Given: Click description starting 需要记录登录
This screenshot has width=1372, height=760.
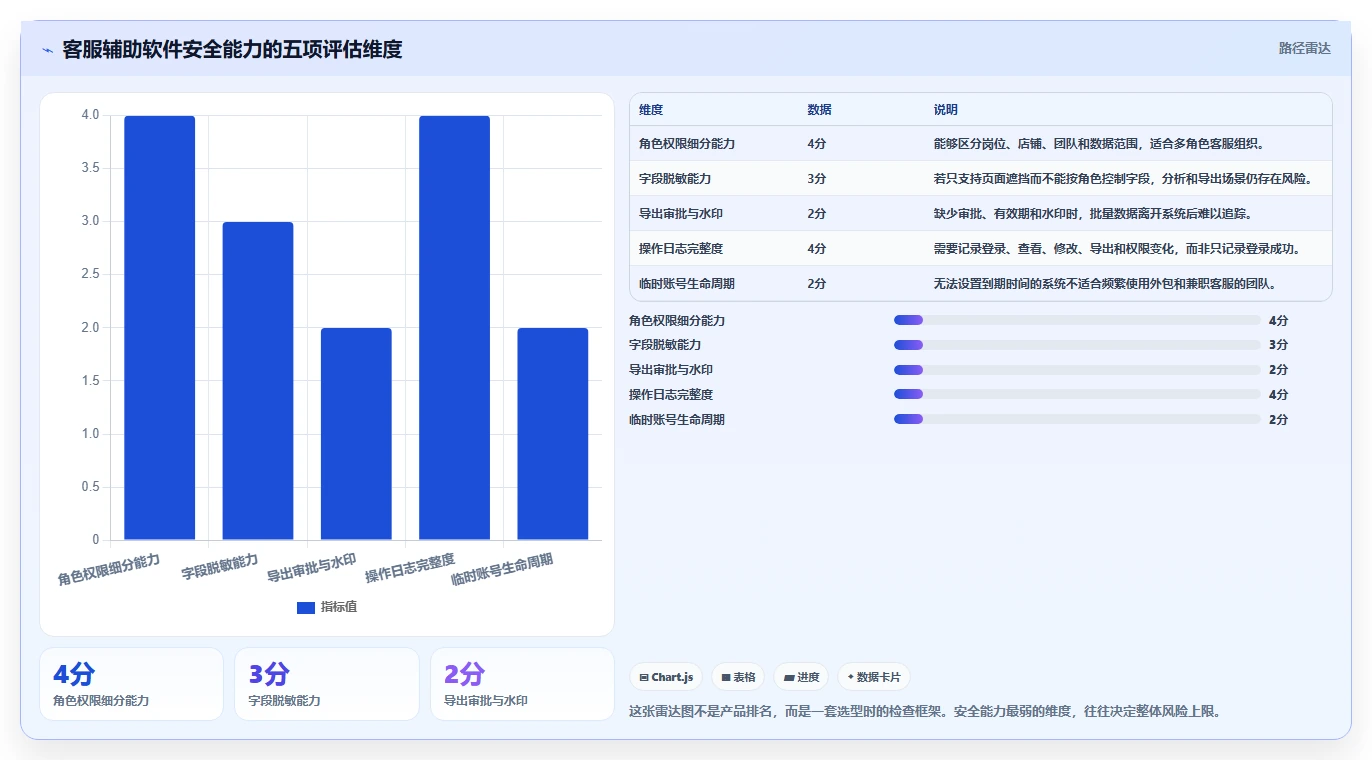Looking at the screenshot, I should pos(1117,249).
